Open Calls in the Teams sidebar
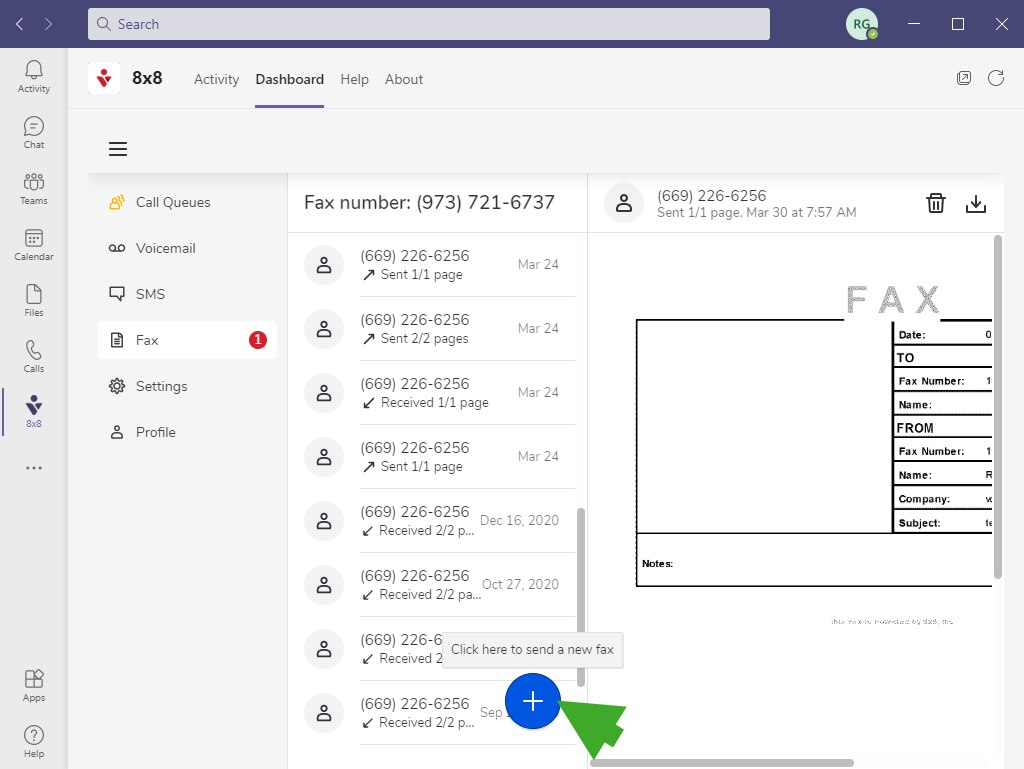 pyautogui.click(x=34, y=355)
